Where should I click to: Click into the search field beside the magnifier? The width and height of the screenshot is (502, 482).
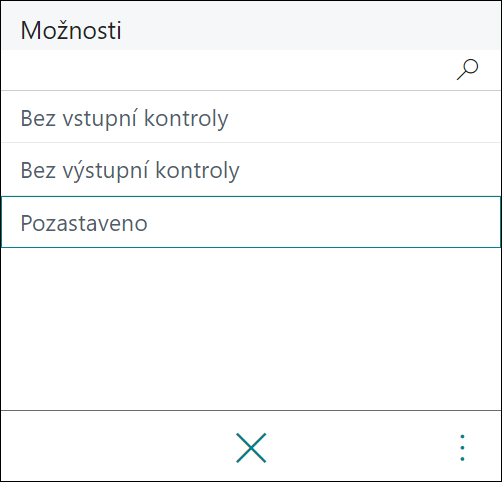[227, 70]
